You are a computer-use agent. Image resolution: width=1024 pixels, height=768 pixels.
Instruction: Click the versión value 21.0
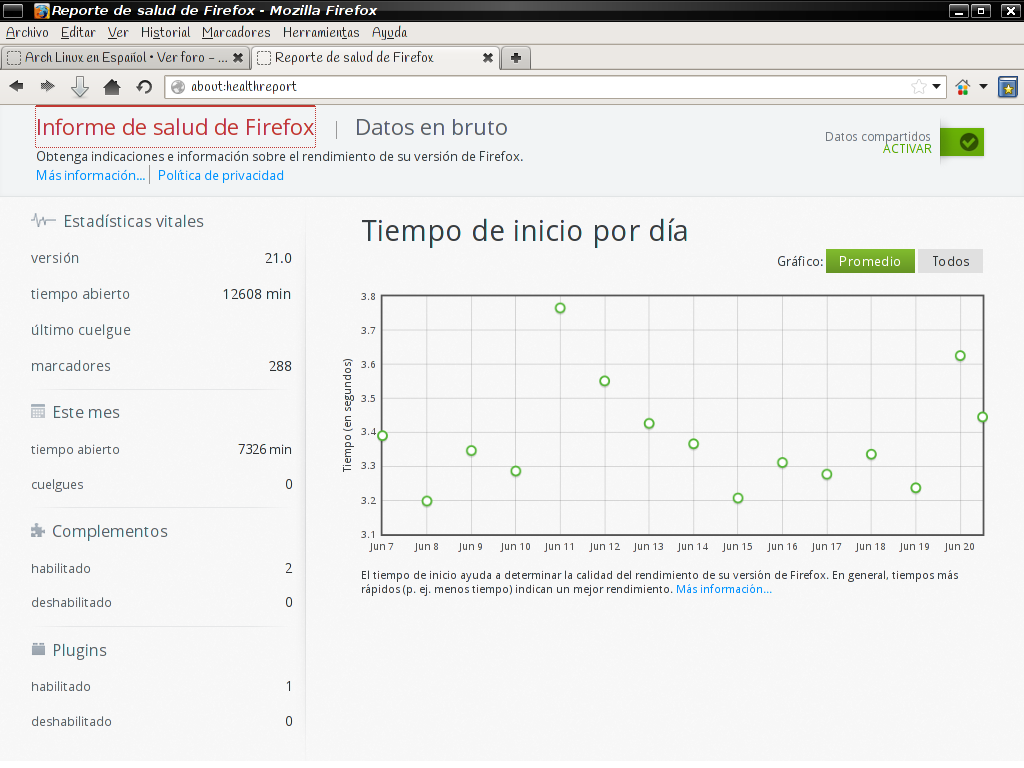click(x=278, y=258)
